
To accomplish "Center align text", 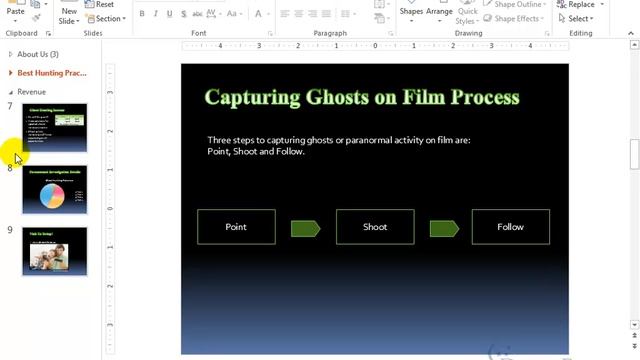I will pyautogui.click(x=298, y=14).
